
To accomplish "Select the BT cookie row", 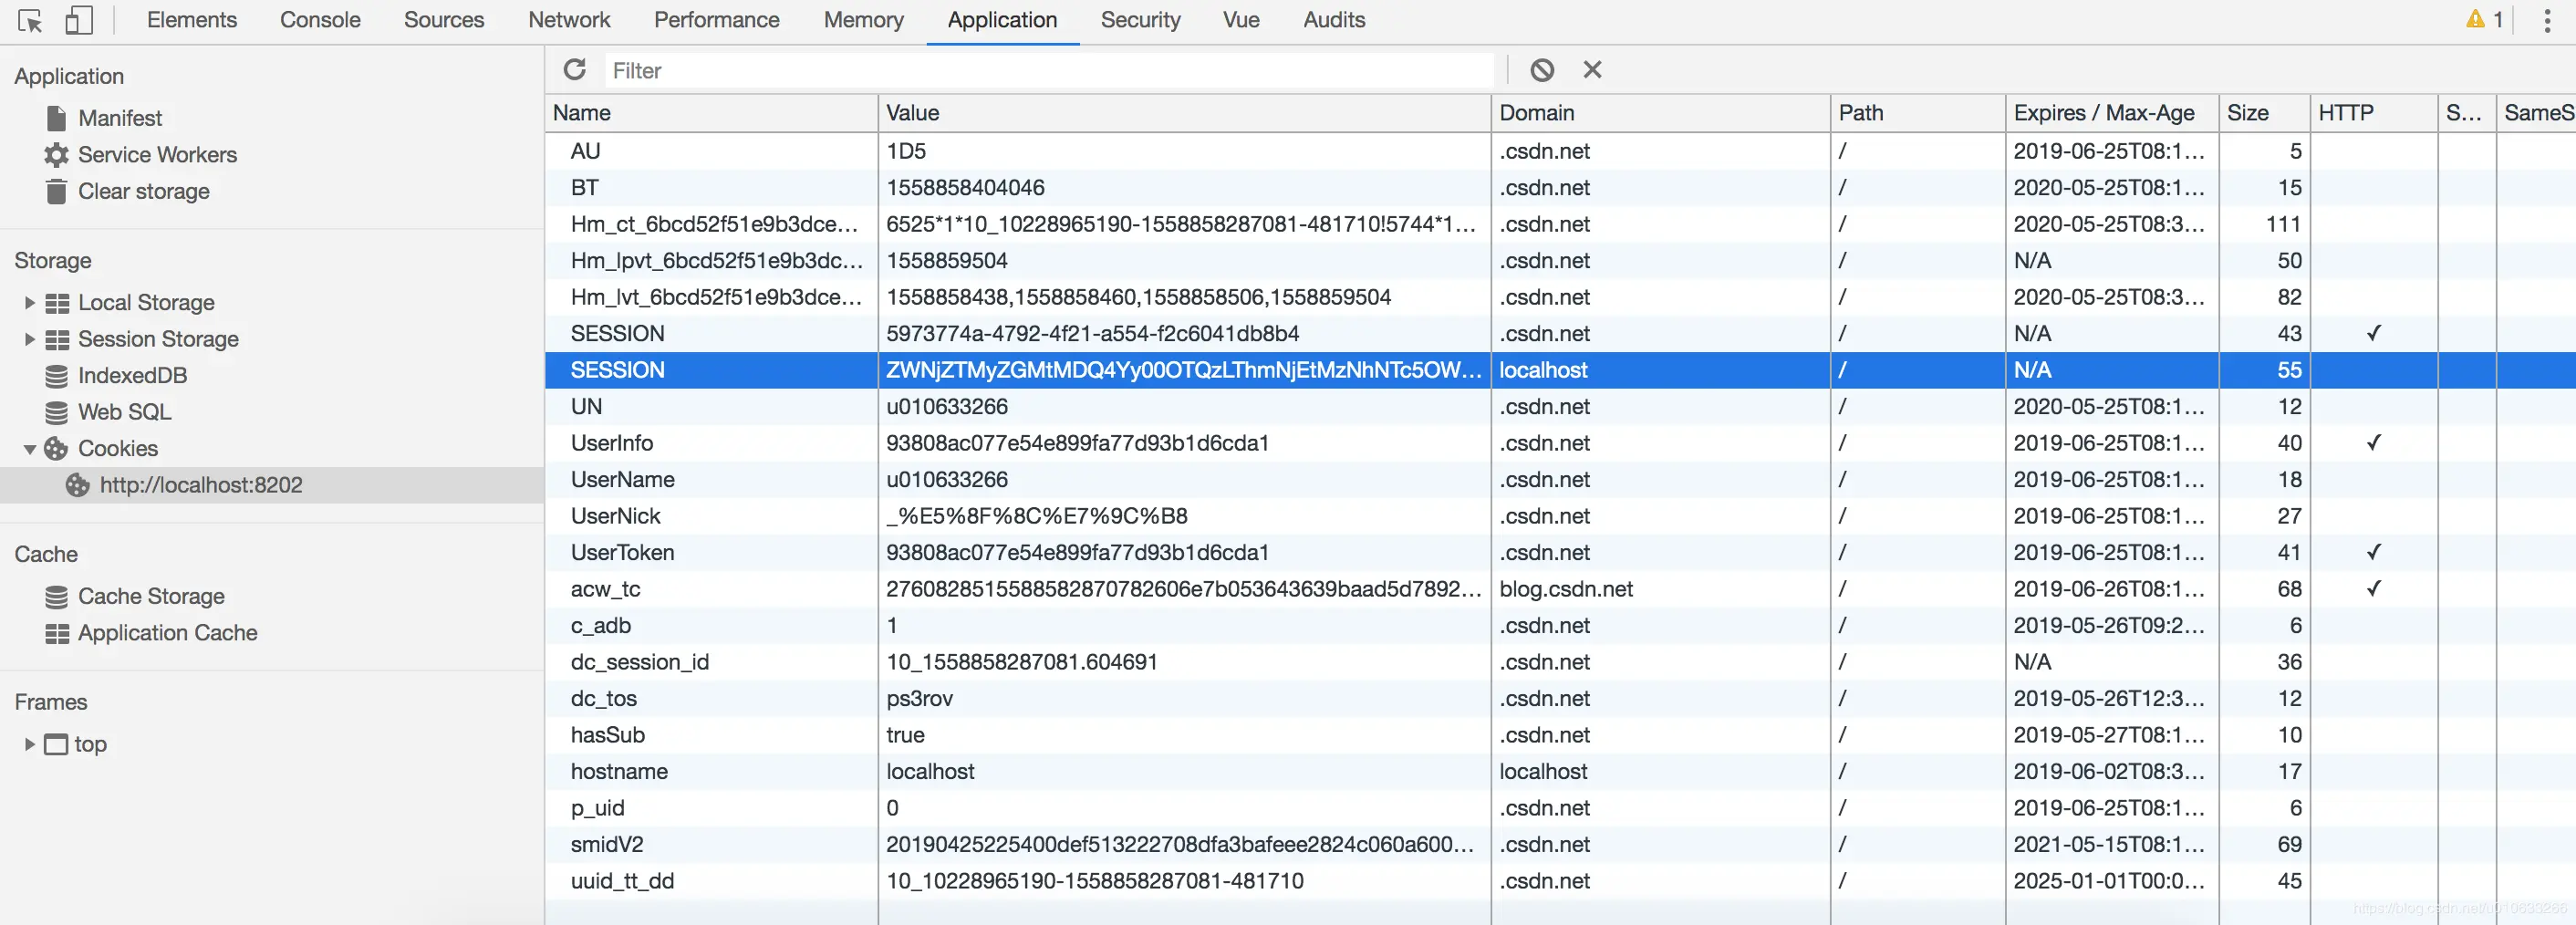I will pyautogui.click(x=1560, y=188).
